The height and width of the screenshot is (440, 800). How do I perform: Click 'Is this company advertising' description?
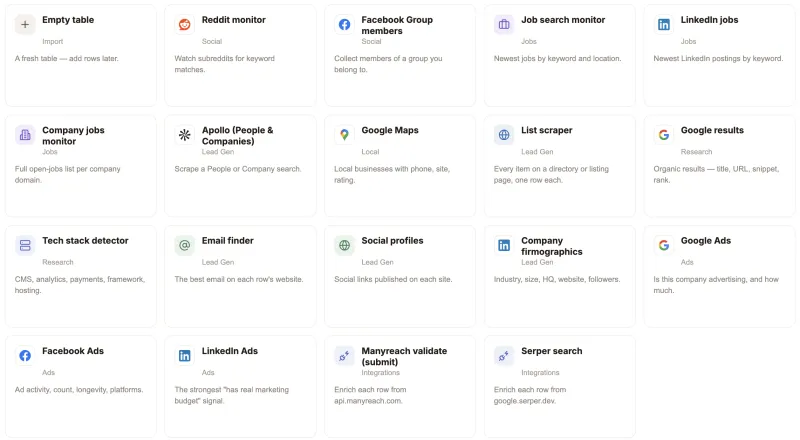pos(716,284)
